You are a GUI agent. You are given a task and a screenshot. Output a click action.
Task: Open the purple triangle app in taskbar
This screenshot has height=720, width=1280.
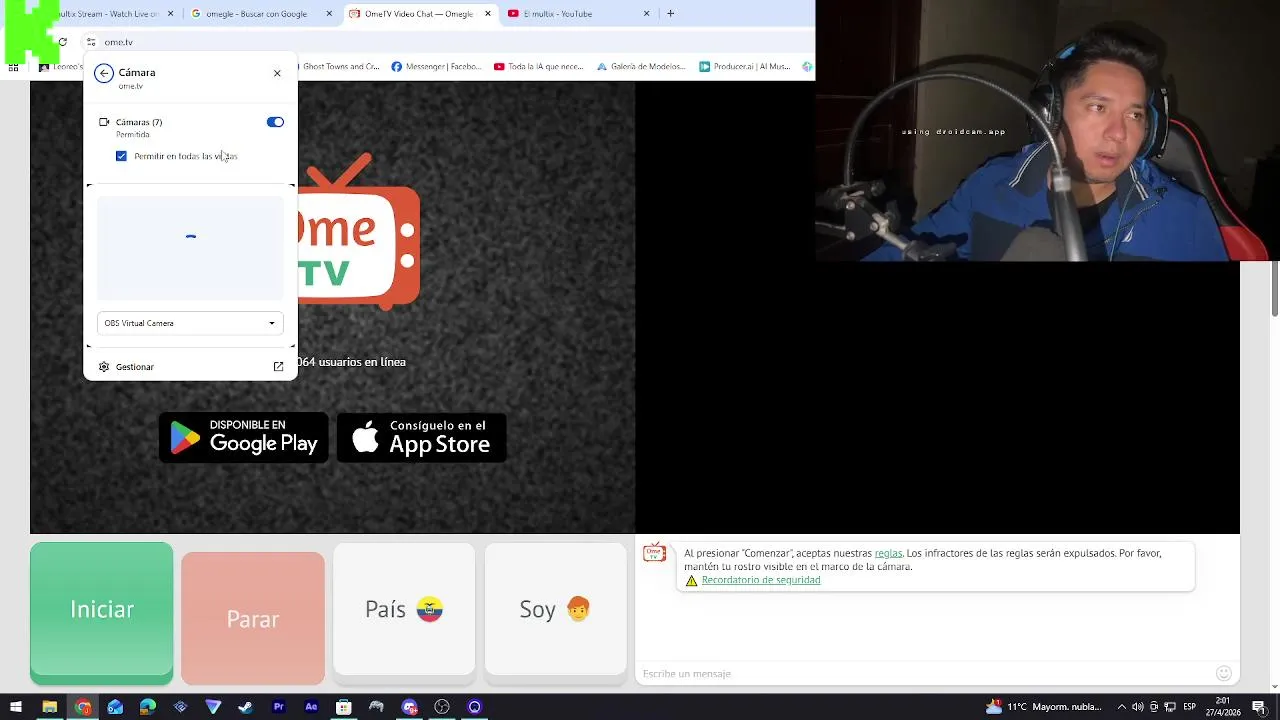213,707
